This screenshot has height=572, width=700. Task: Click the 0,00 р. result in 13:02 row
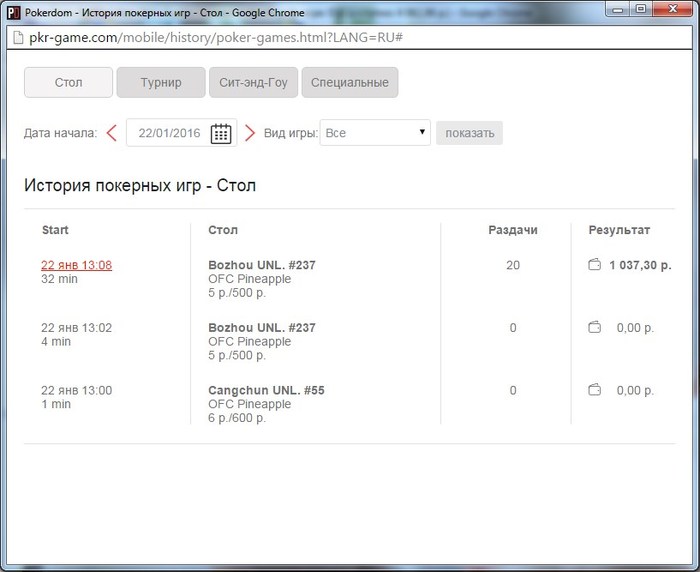coord(635,328)
